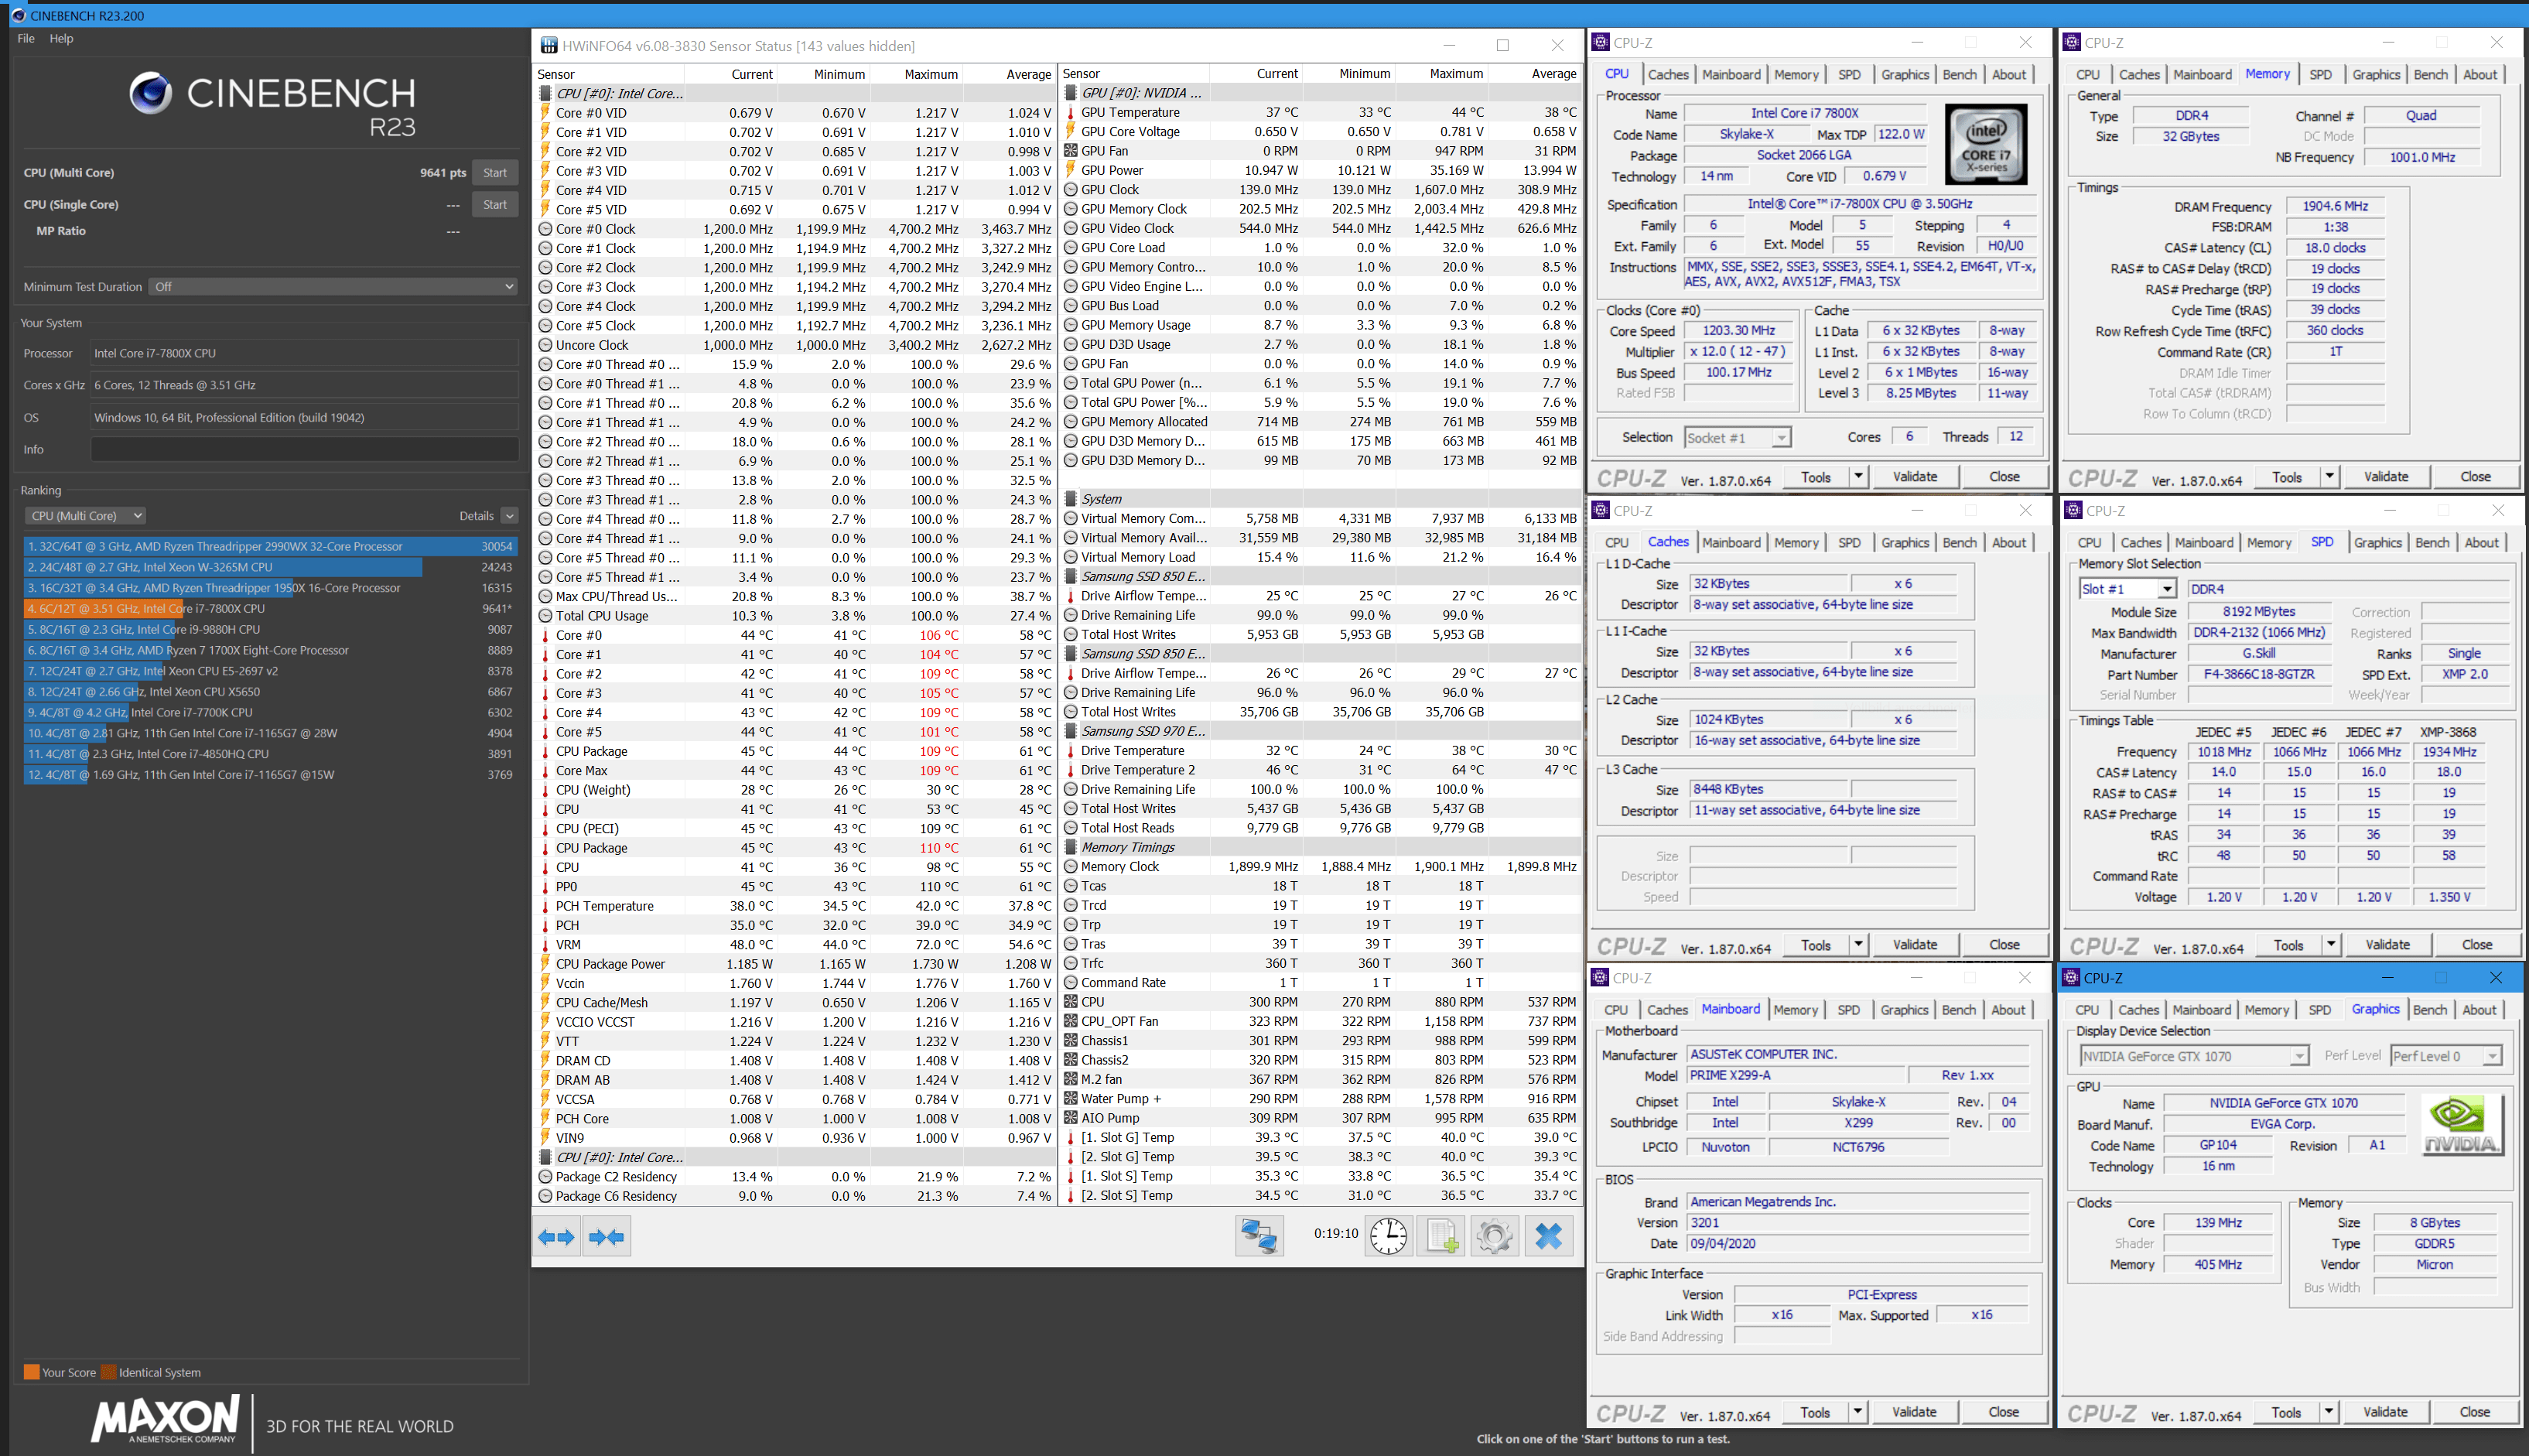Screen dimensions: 2529x1456
Task: Click system icon beside System section header
Action: 1070,499
